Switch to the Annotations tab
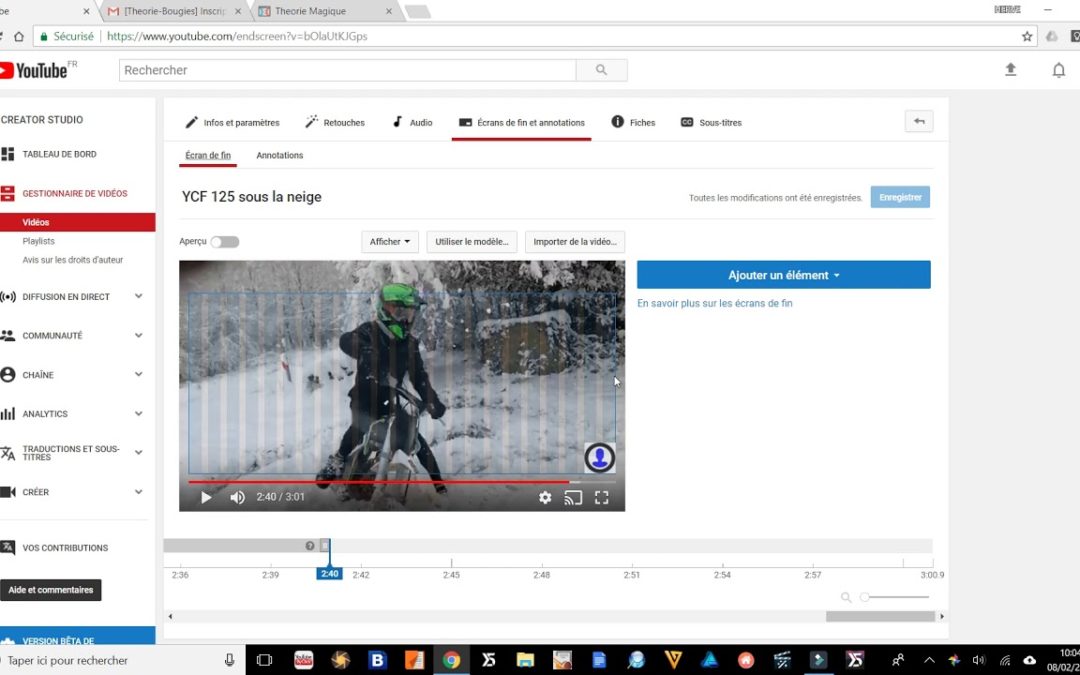The width and height of the screenshot is (1080, 675). point(279,155)
